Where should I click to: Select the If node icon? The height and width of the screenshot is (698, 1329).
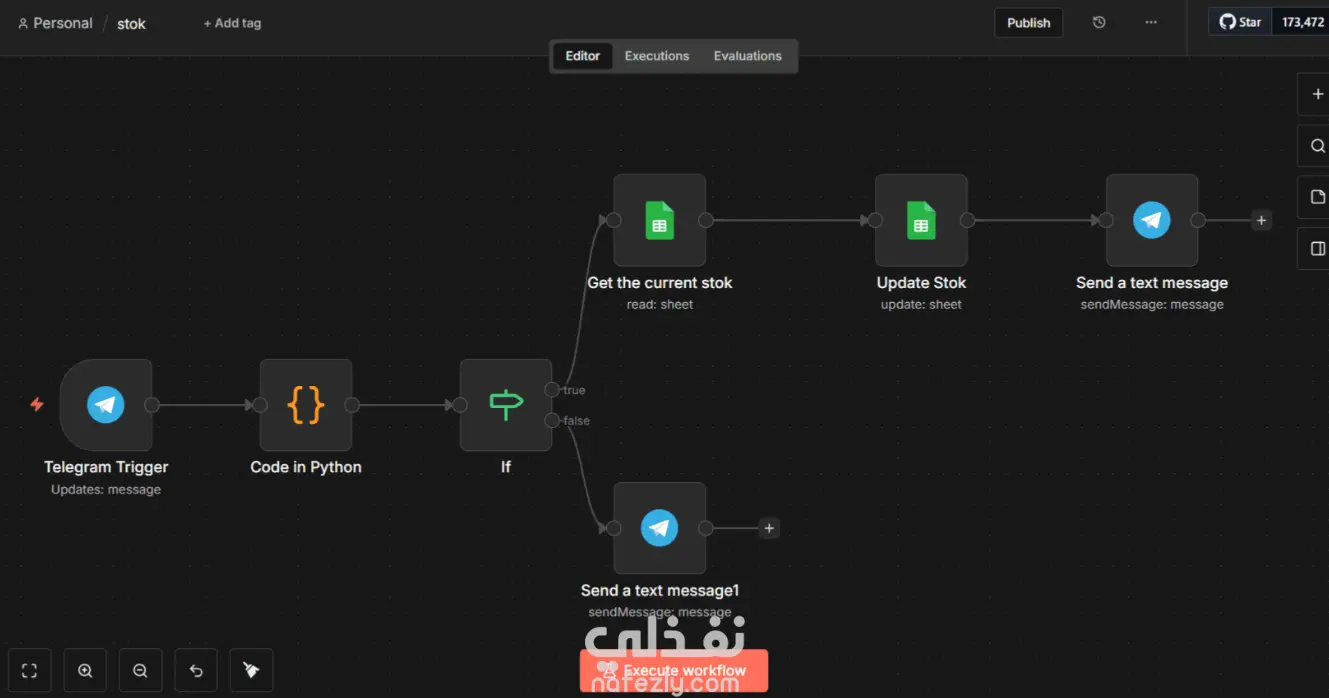(506, 405)
